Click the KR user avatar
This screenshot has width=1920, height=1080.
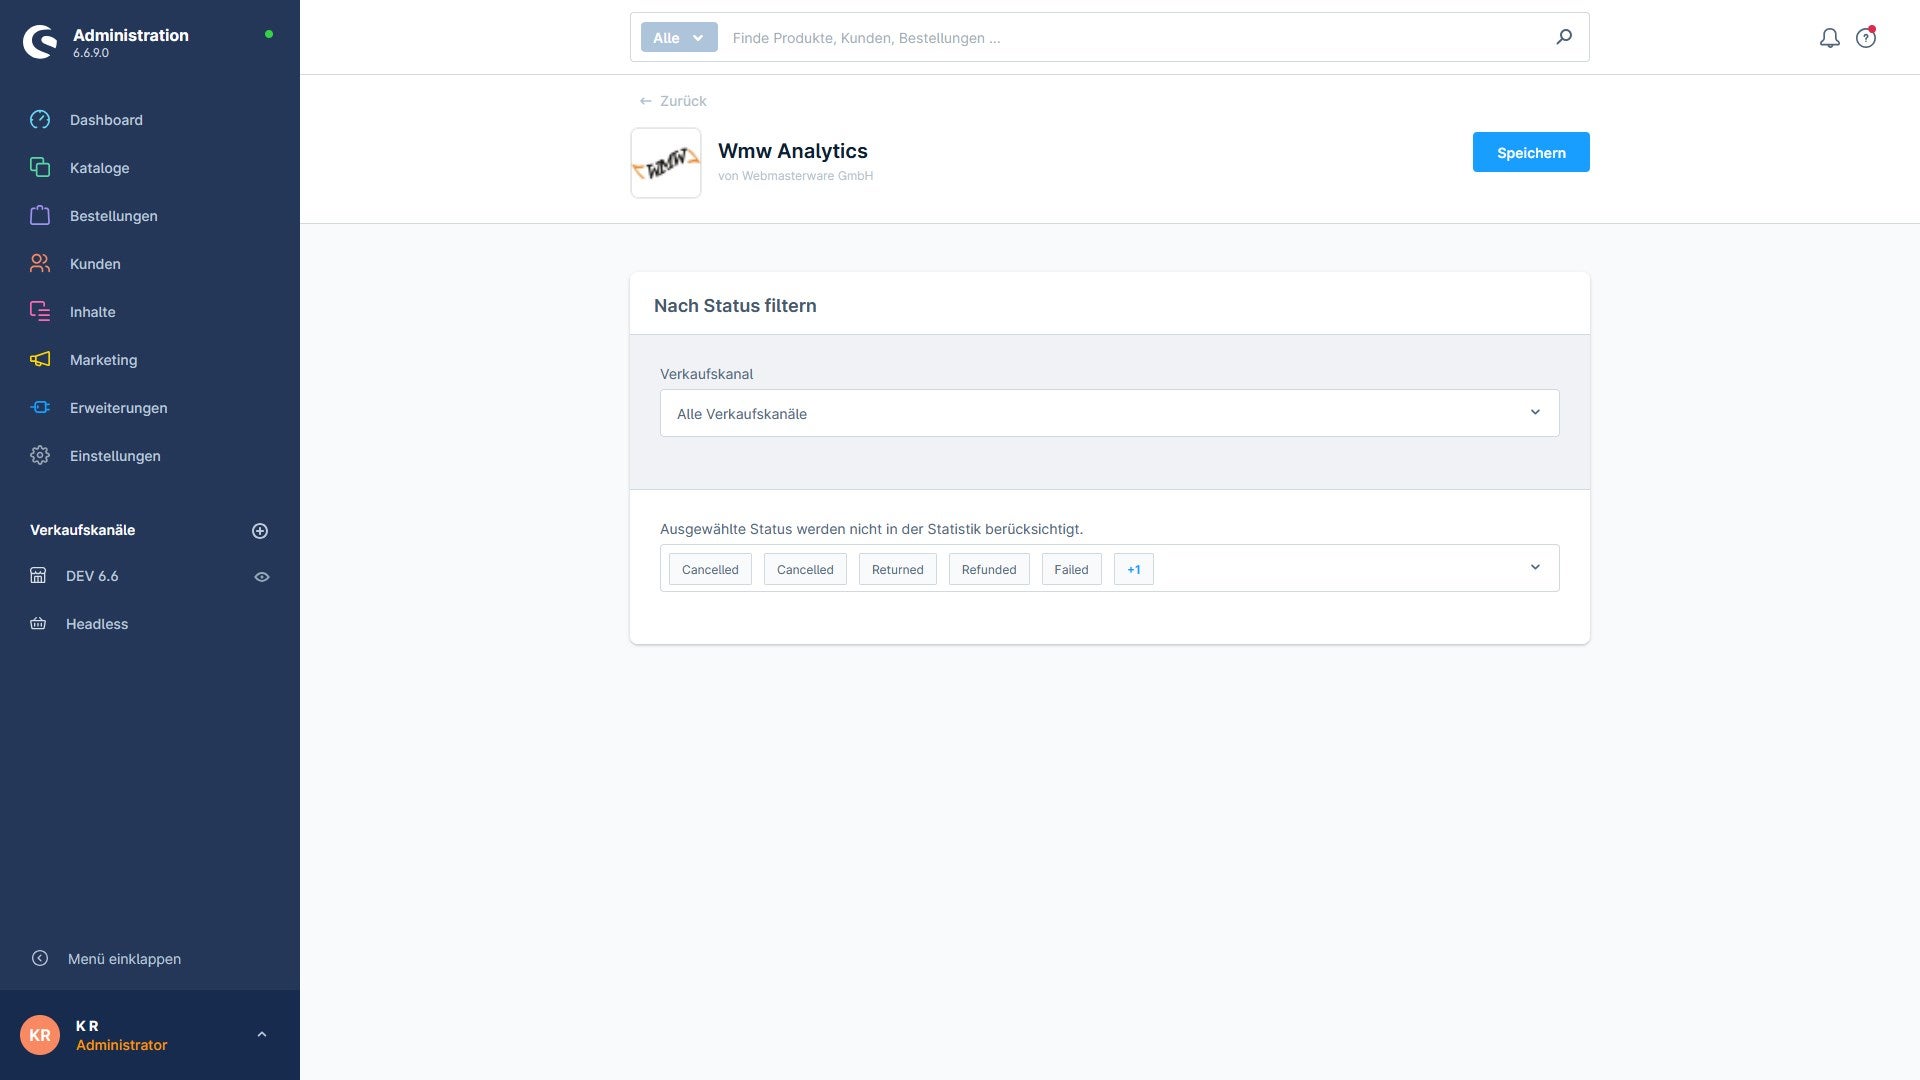pos(40,1035)
